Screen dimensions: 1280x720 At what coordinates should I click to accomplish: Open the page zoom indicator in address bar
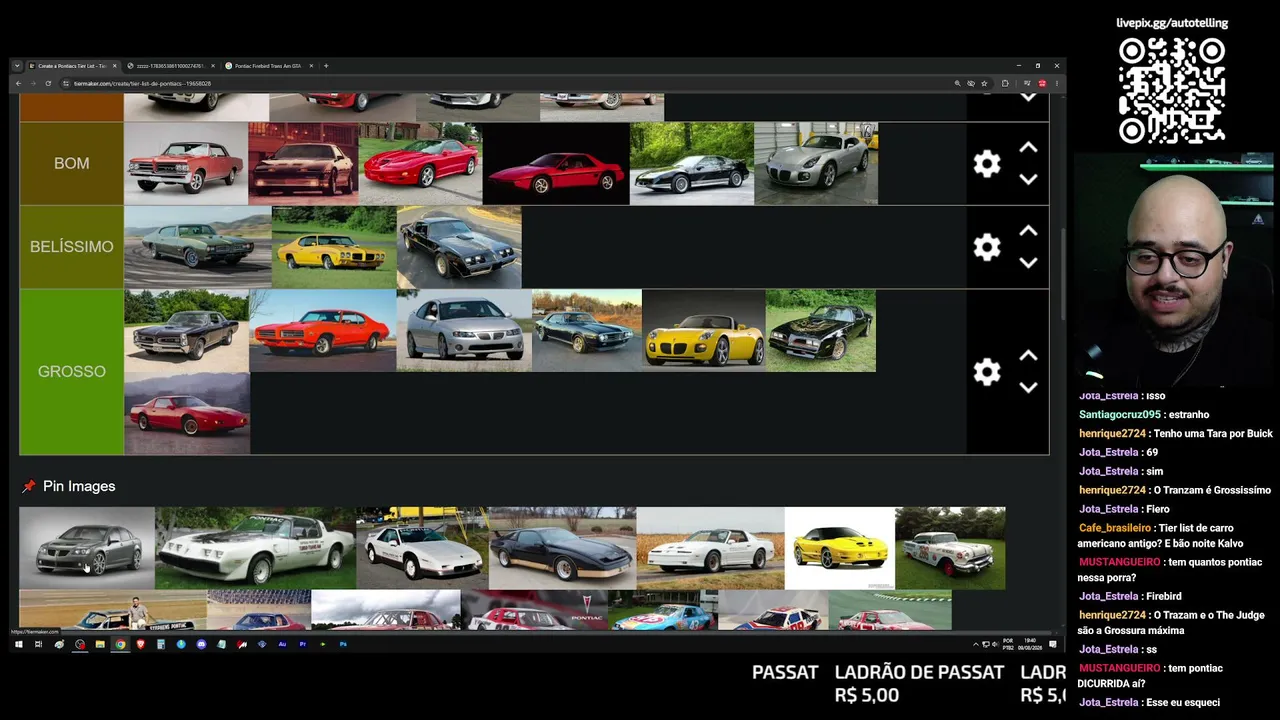tap(957, 84)
